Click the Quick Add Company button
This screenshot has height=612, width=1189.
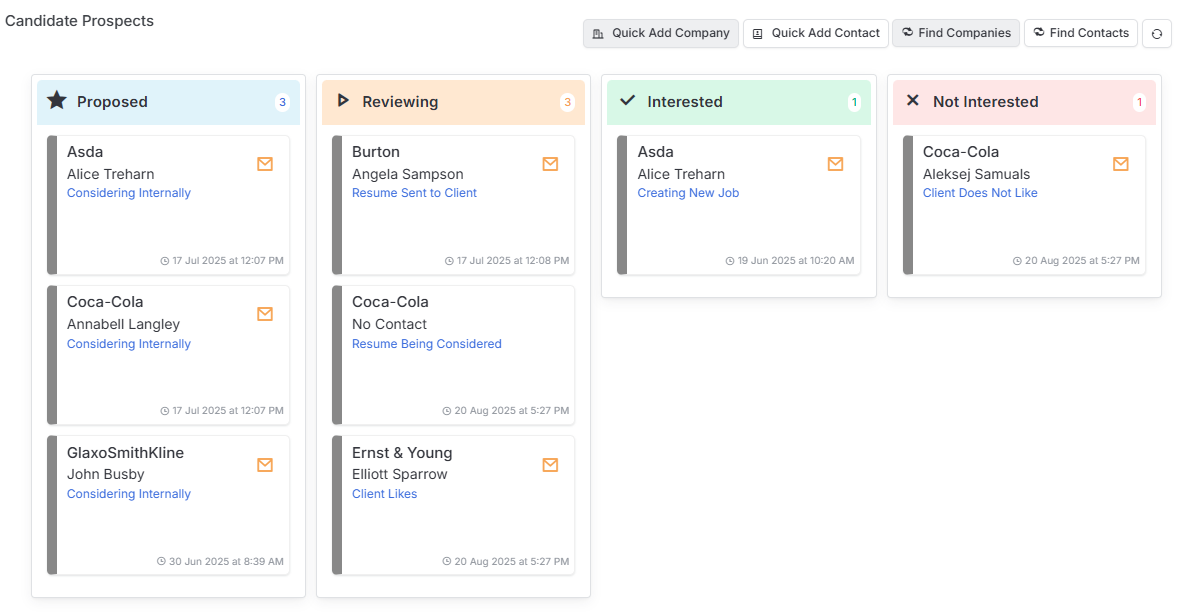point(660,33)
